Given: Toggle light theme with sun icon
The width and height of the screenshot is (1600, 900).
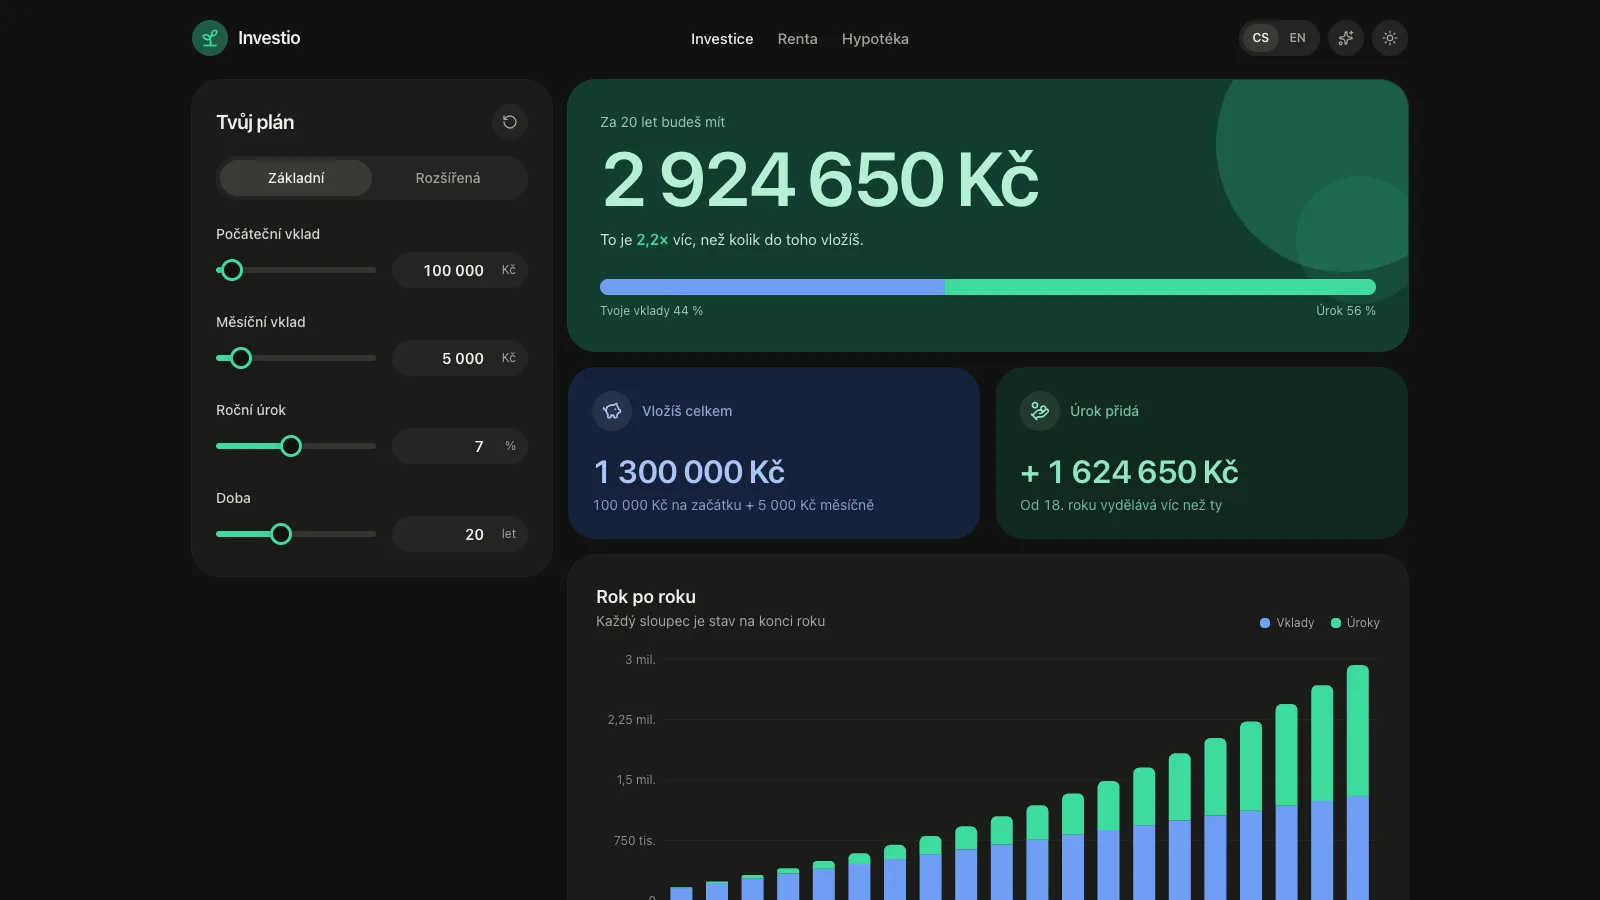Looking at the screenshot, I should (1390, 38).
